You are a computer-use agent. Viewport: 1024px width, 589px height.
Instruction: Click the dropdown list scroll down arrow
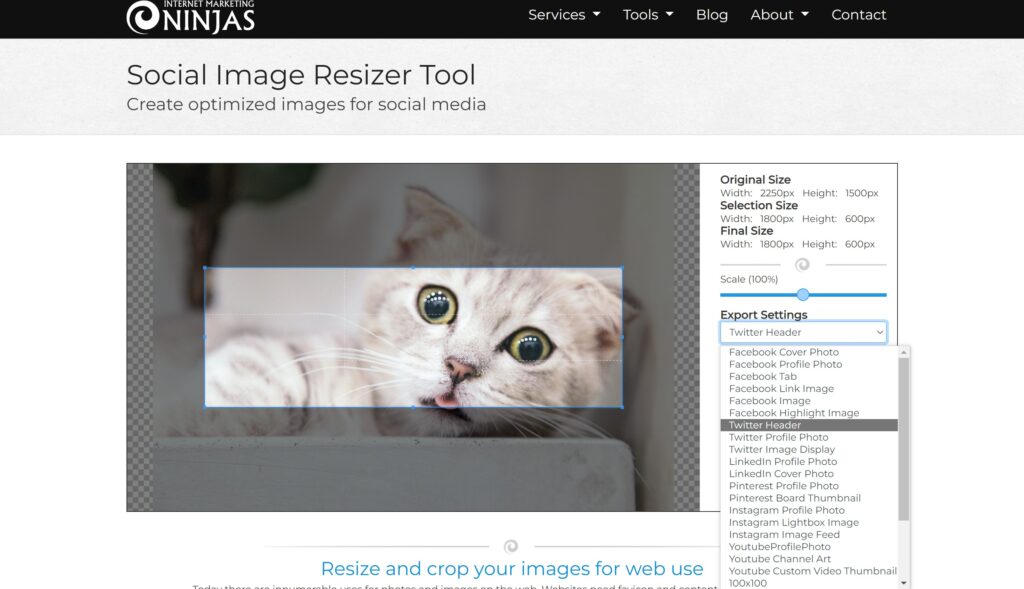(x=904, y=583)
